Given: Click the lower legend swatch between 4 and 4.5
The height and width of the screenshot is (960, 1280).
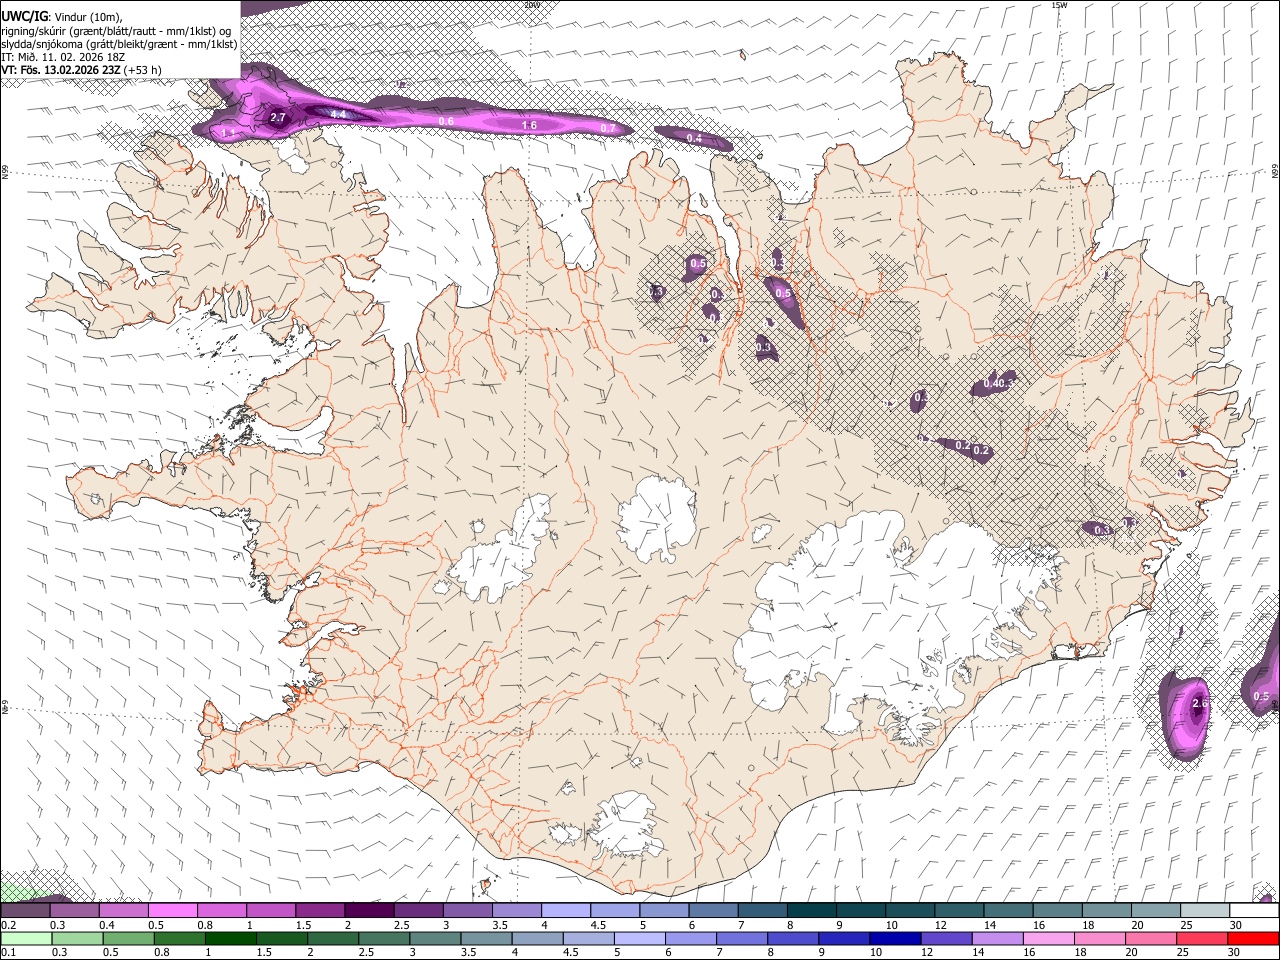Looking at the screenshot, I should click(538, 938).
